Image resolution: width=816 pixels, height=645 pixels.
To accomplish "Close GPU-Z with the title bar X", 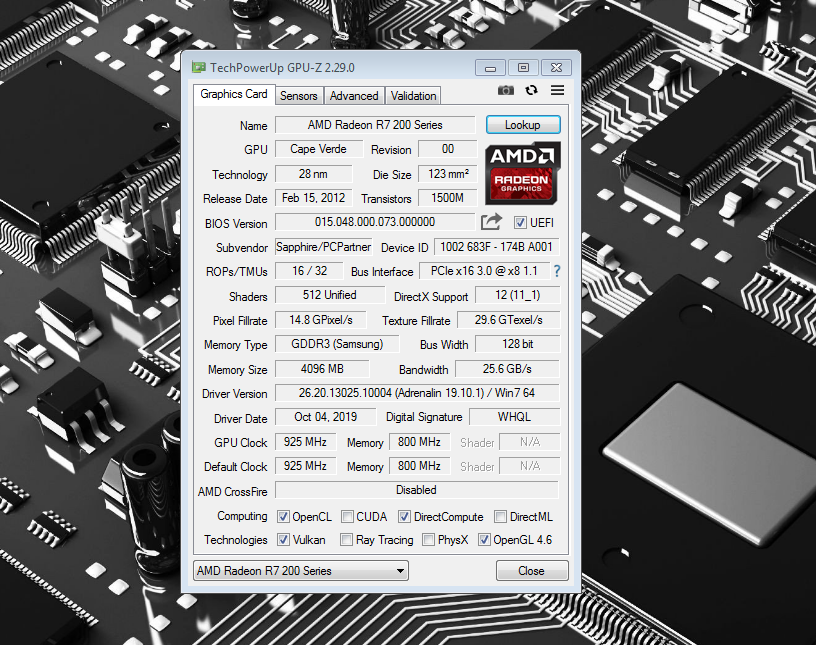I will pyautogui.click(x=556, y=68).
